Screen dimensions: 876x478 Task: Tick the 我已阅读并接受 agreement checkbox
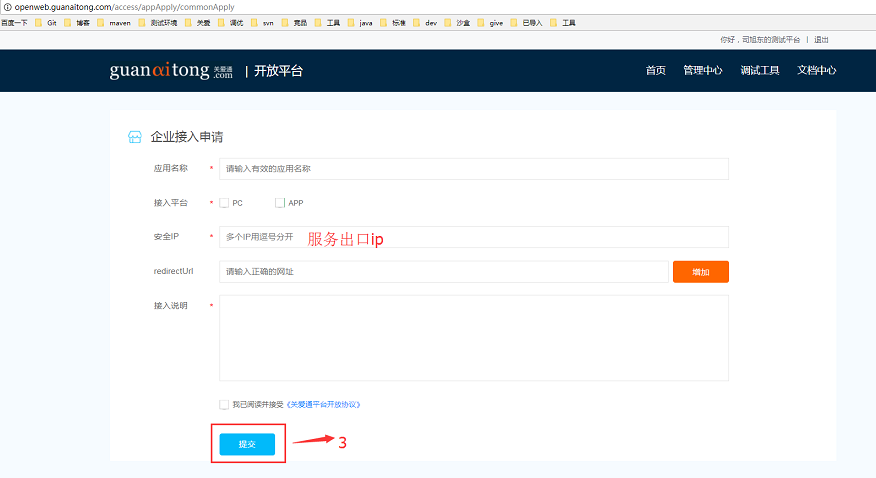[224, 404]
